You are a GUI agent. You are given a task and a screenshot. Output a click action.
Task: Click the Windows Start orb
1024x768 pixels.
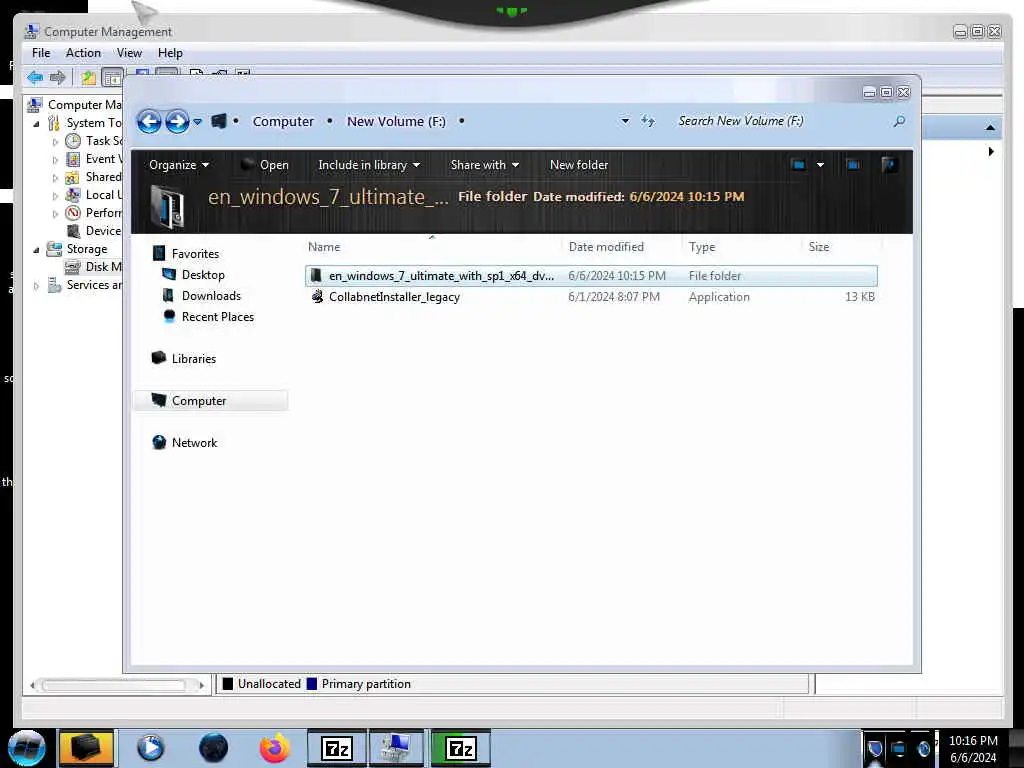pyautogui.click(x=27, y=748)
